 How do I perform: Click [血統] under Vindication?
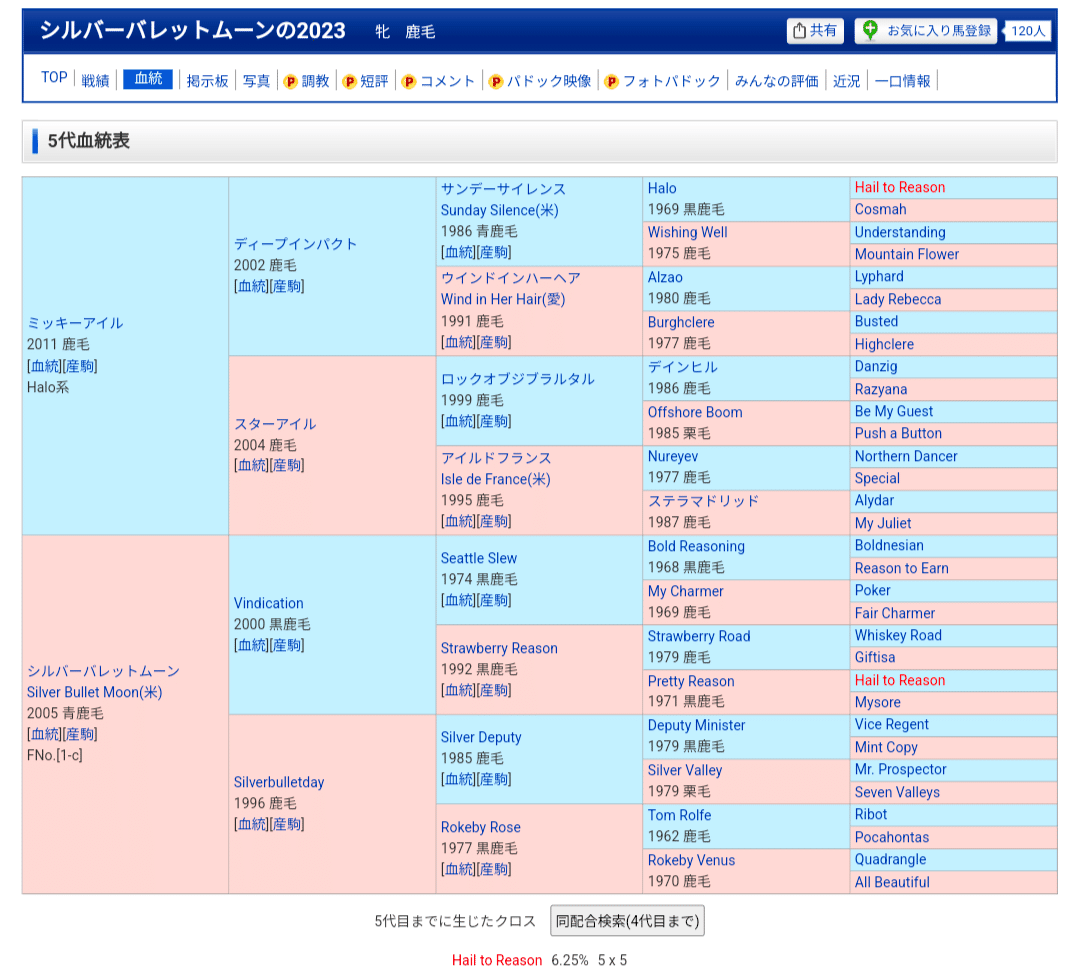click(251, 645)
